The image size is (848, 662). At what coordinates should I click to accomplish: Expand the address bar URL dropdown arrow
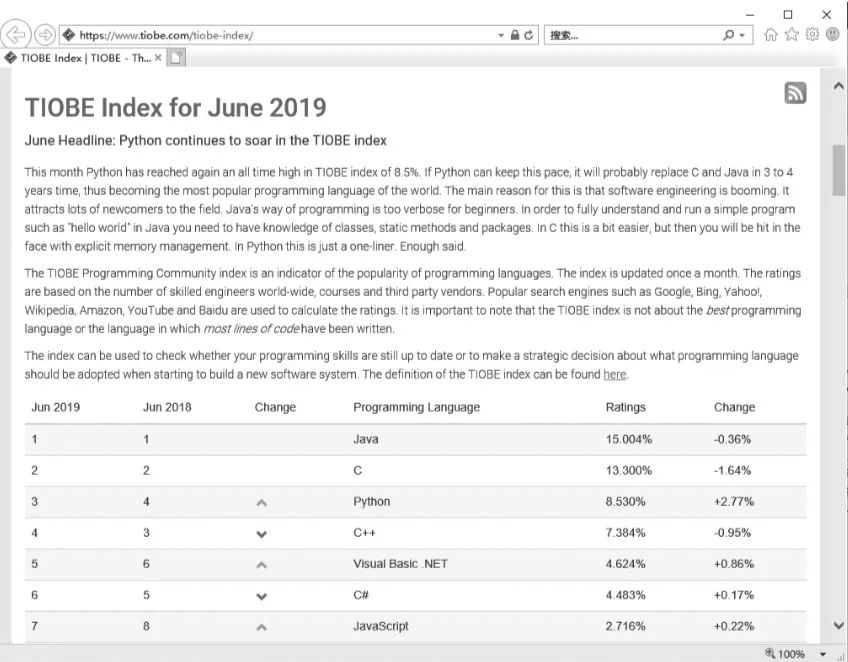tap(502, 35)
